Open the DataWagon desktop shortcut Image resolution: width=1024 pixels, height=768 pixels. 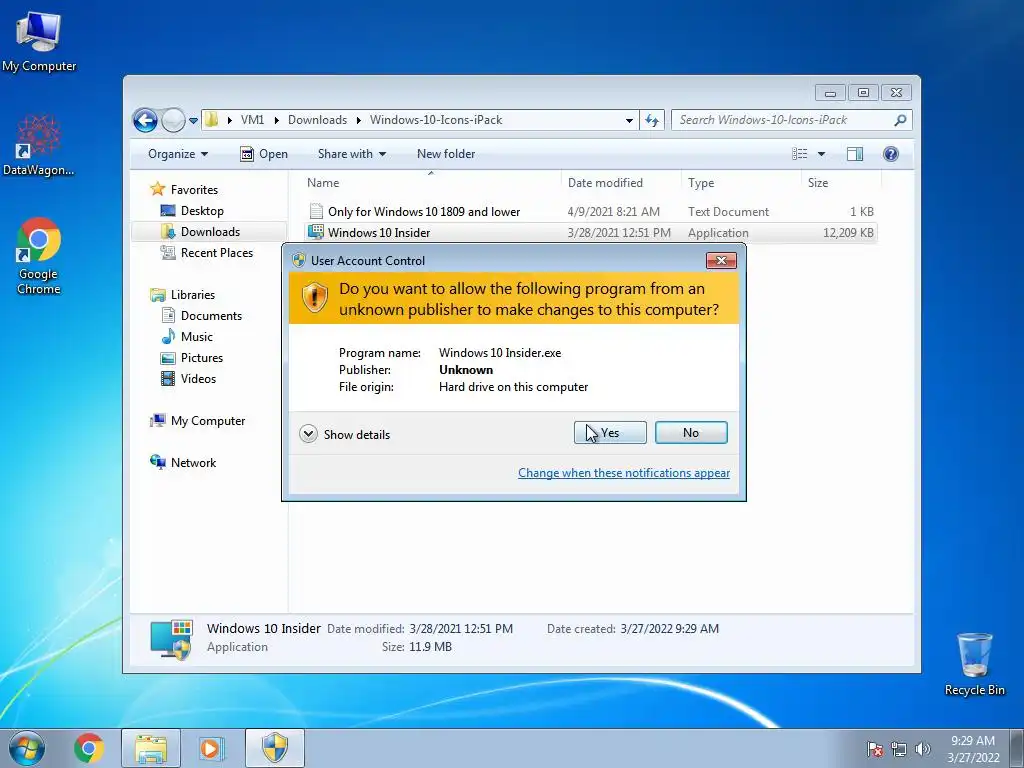[39, 145]
